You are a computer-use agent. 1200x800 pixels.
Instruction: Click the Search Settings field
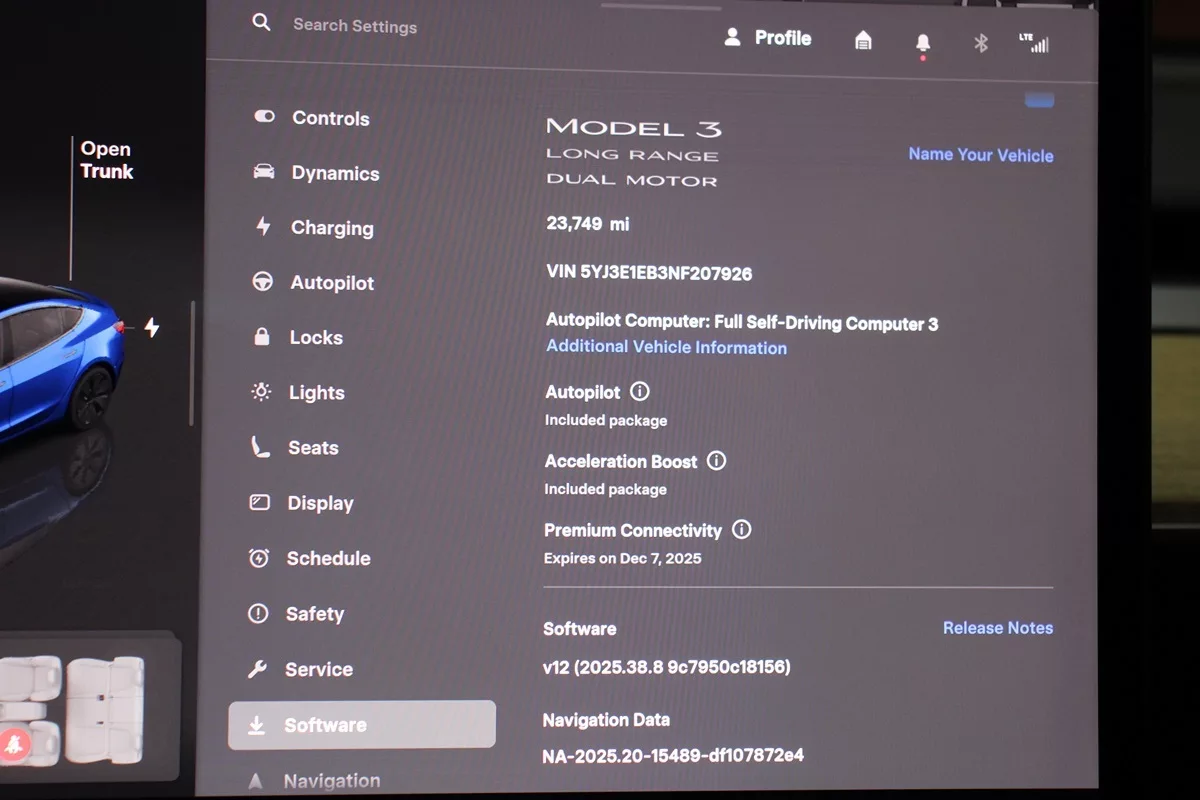[355, 26]
